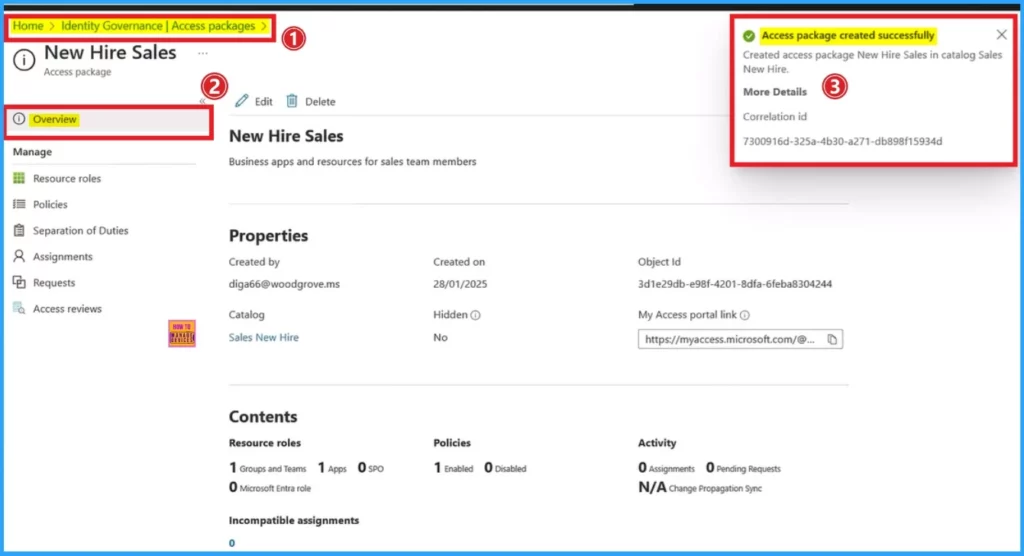Click the Edit pencil icon

[242, 101]
